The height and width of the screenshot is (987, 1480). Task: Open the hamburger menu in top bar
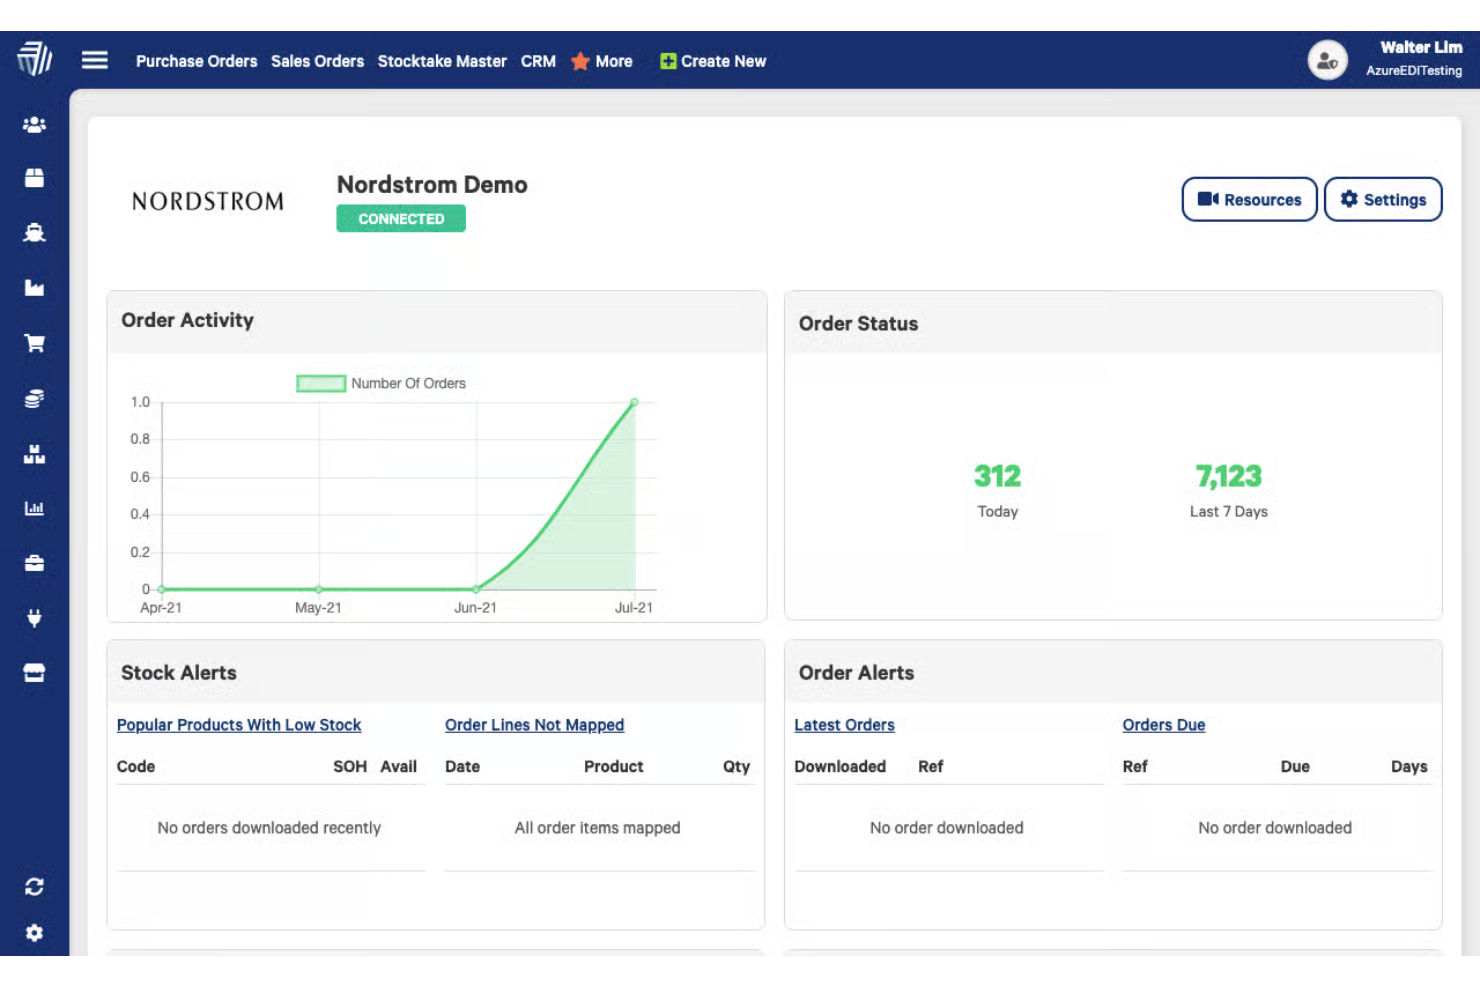click(95, 60)
